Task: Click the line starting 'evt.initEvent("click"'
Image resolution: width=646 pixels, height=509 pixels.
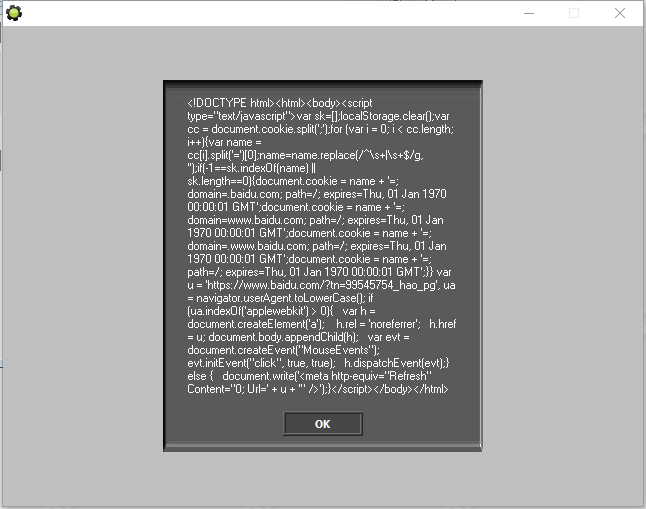Action: tap(318, 363)
